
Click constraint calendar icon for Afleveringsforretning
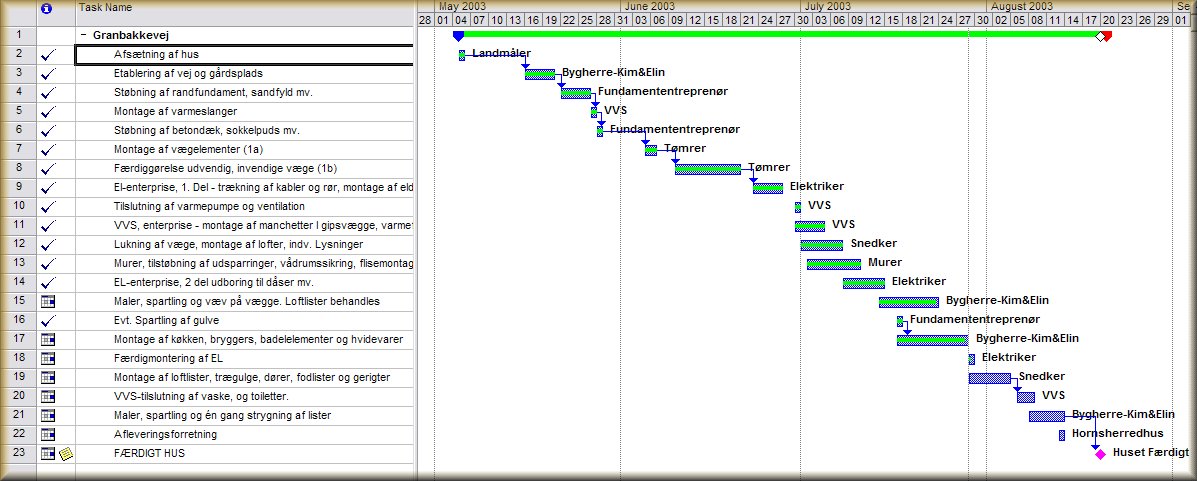coord(48,435)
